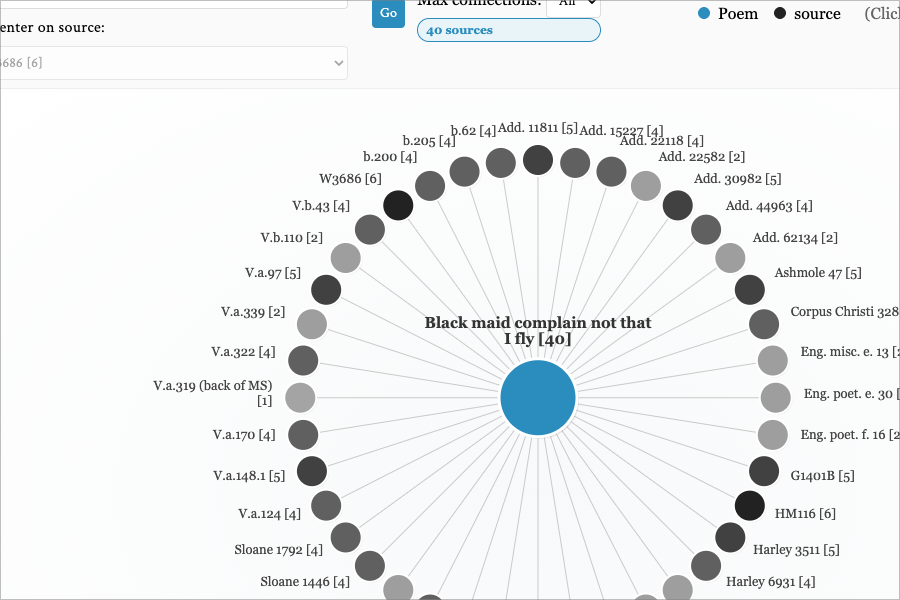Select the W3686 source node circle
Image resolution: width=900 pixels, height=600 pixels.
pyautogui.click(x=397, y=204)
